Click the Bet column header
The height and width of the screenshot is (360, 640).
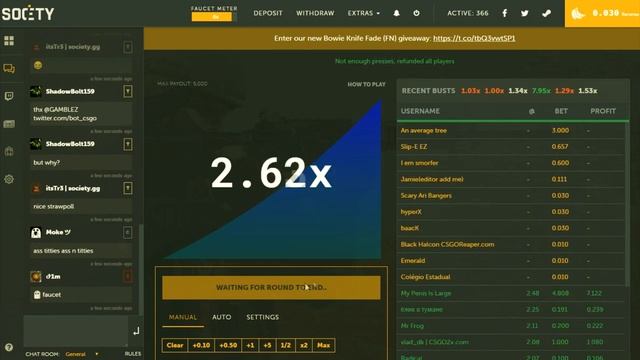click(561, 111)
